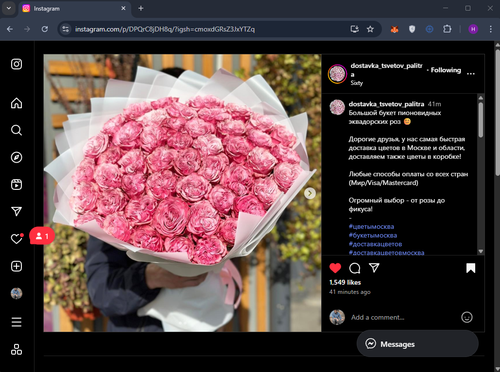
Task: Reload the Instagram page
Action: tap(45, 29)
